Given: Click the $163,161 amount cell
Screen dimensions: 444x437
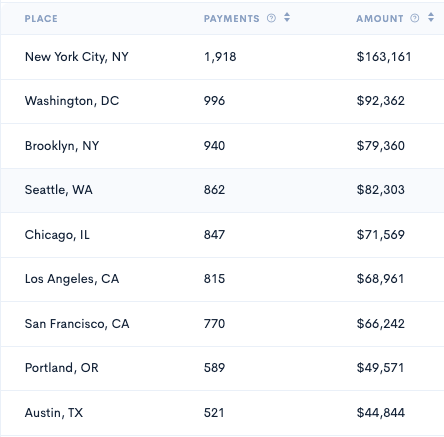Looking at the screenshot, I should click(384, 57).
